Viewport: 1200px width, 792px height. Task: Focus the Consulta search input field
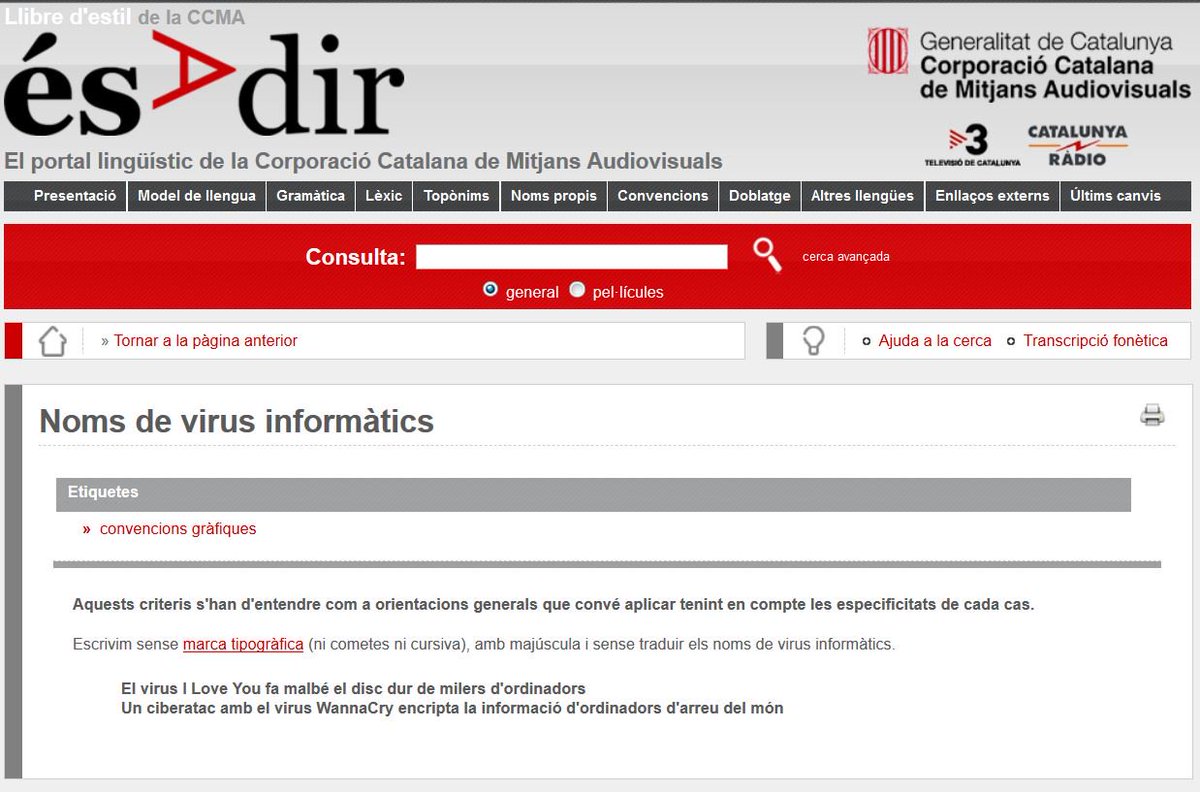[x=571, y=257]
